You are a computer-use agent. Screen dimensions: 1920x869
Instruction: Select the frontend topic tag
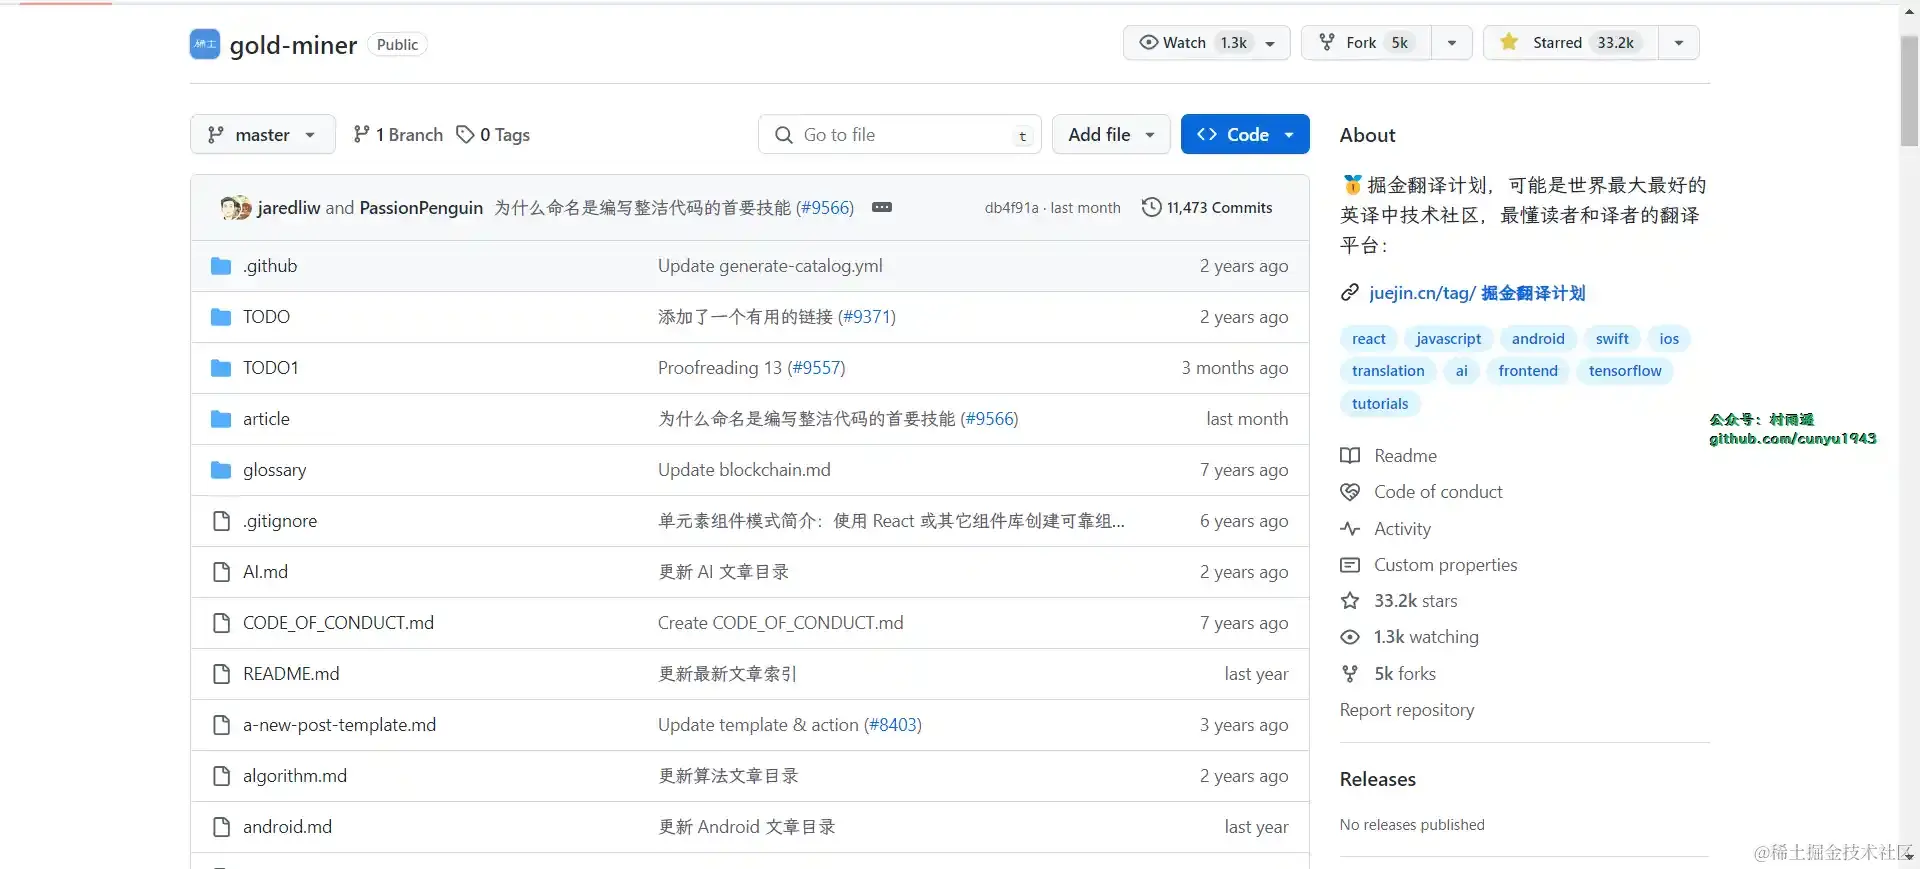pos(1528,371)
